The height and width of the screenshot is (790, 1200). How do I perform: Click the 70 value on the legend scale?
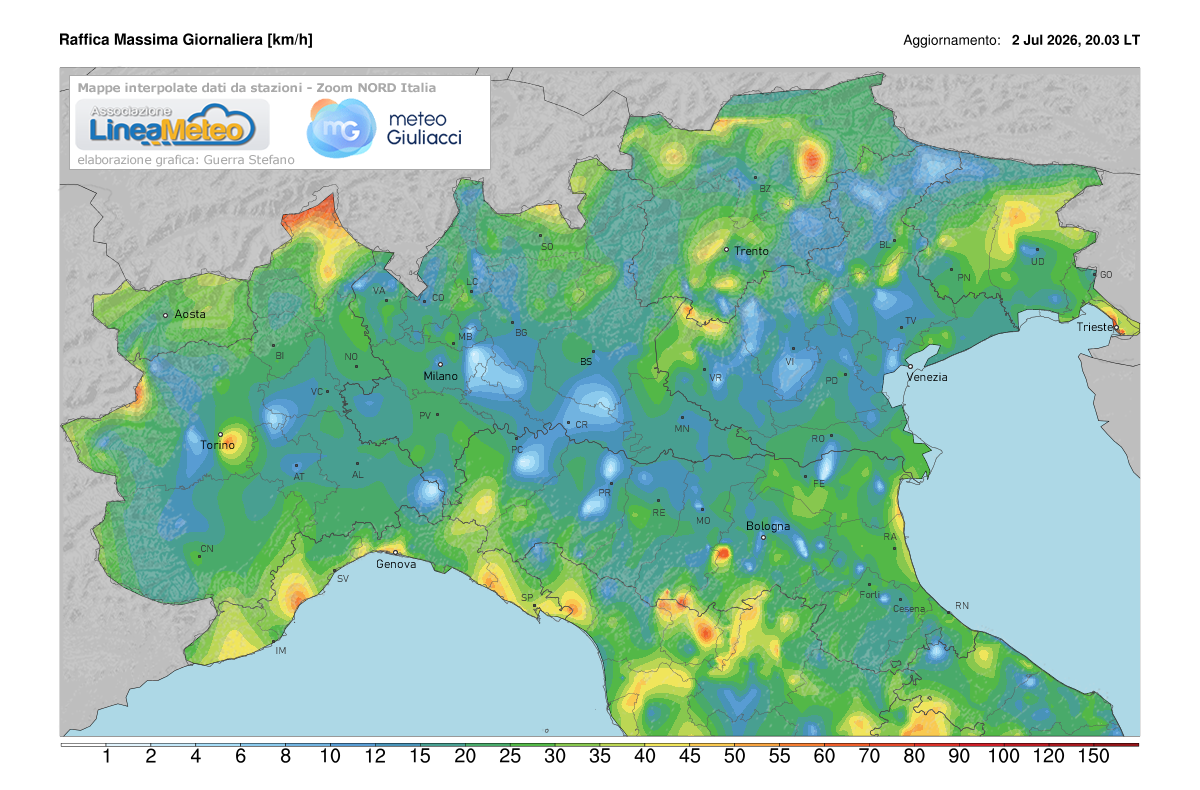(869, 758)
